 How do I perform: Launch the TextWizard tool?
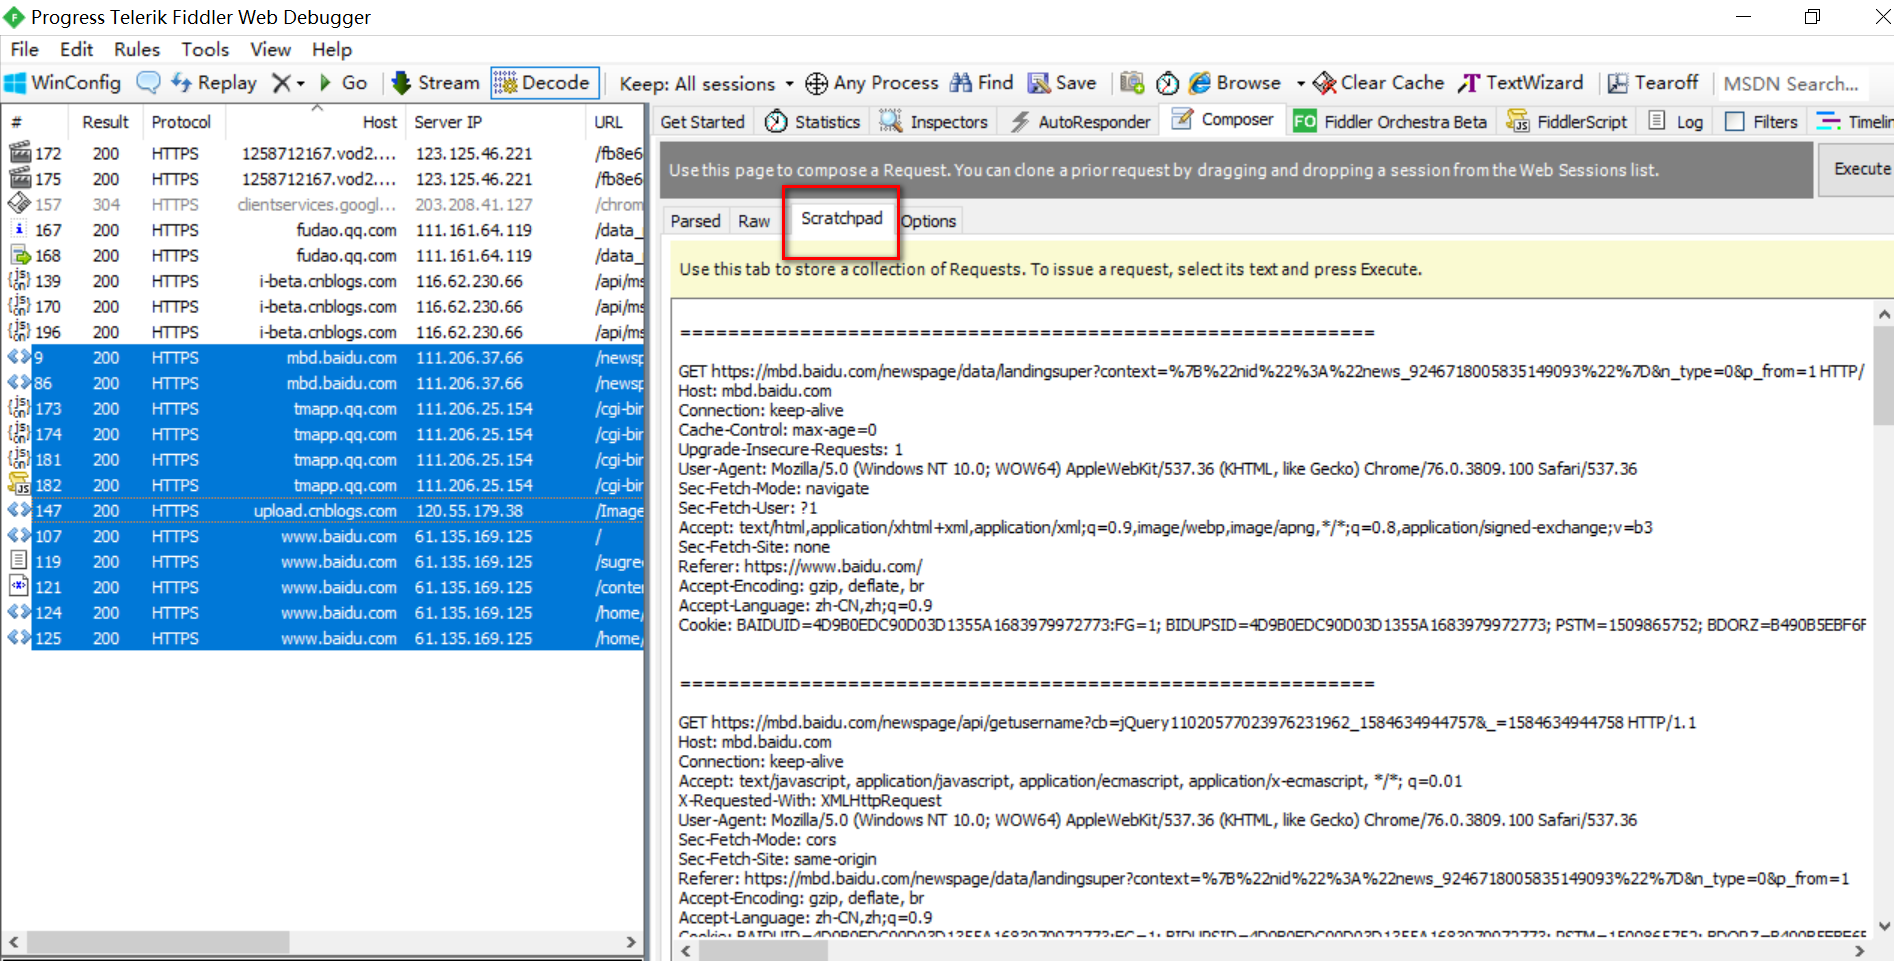point(1521,83)
